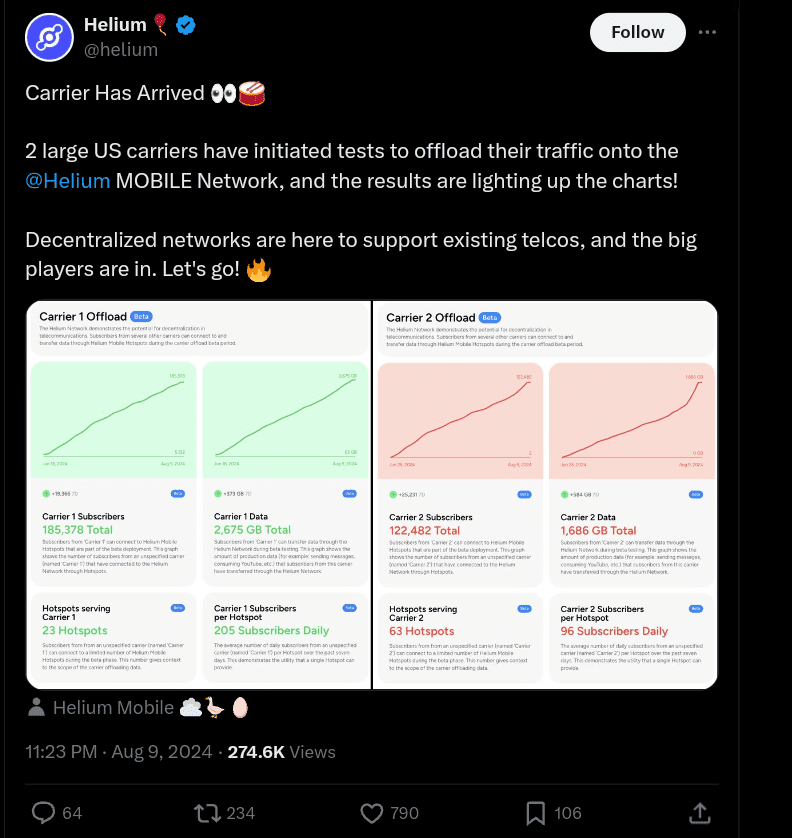Screen dimensions: 792x838
Task: Click the blue verified badge
Action: 186,25
